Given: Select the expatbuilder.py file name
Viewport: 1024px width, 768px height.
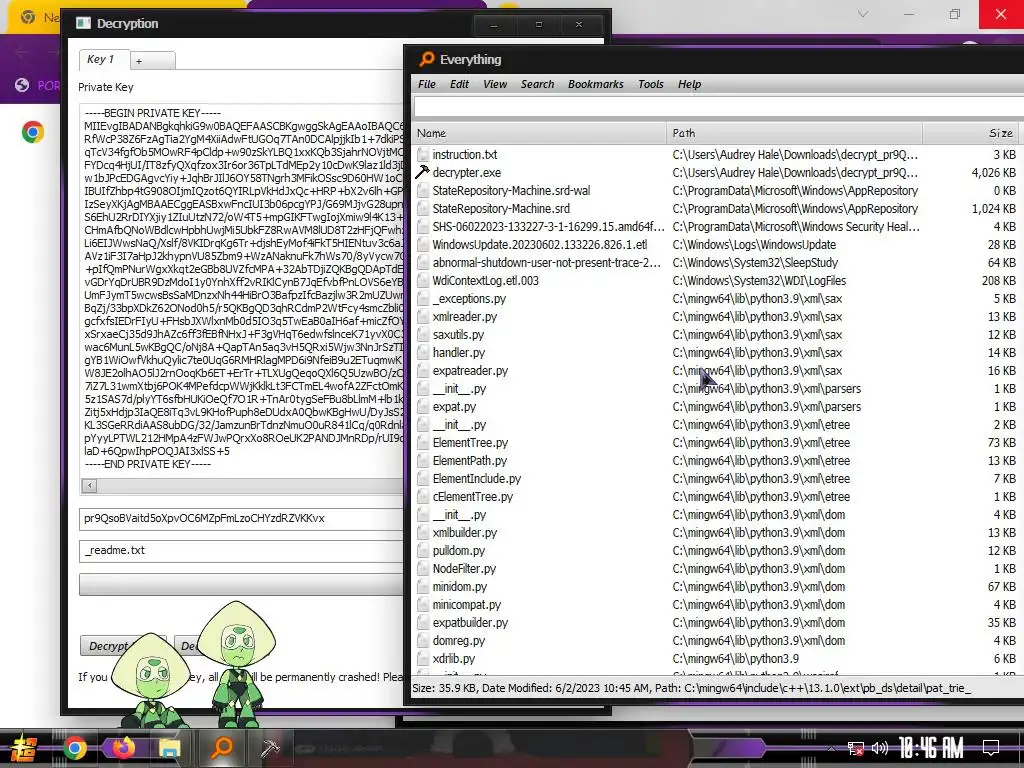Looking at the screenshot, I should [470, 623].
